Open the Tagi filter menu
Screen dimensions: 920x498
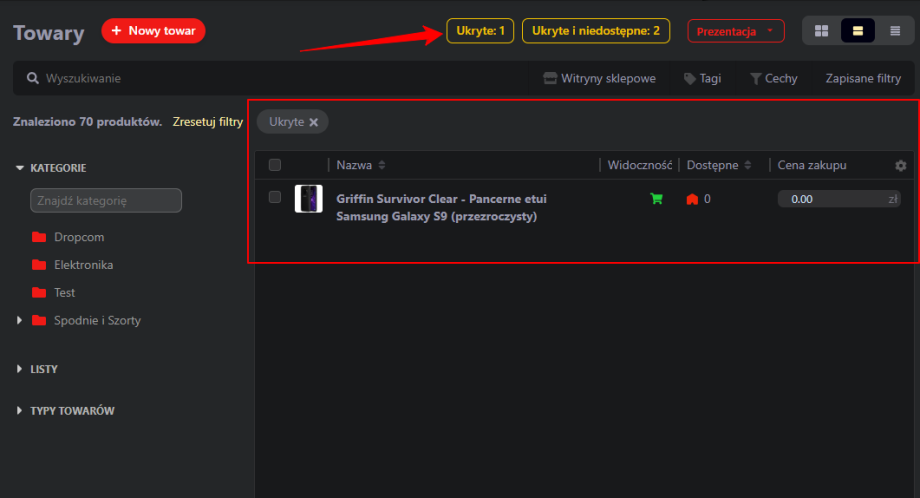pyautogui.click(x=703, y=78)
